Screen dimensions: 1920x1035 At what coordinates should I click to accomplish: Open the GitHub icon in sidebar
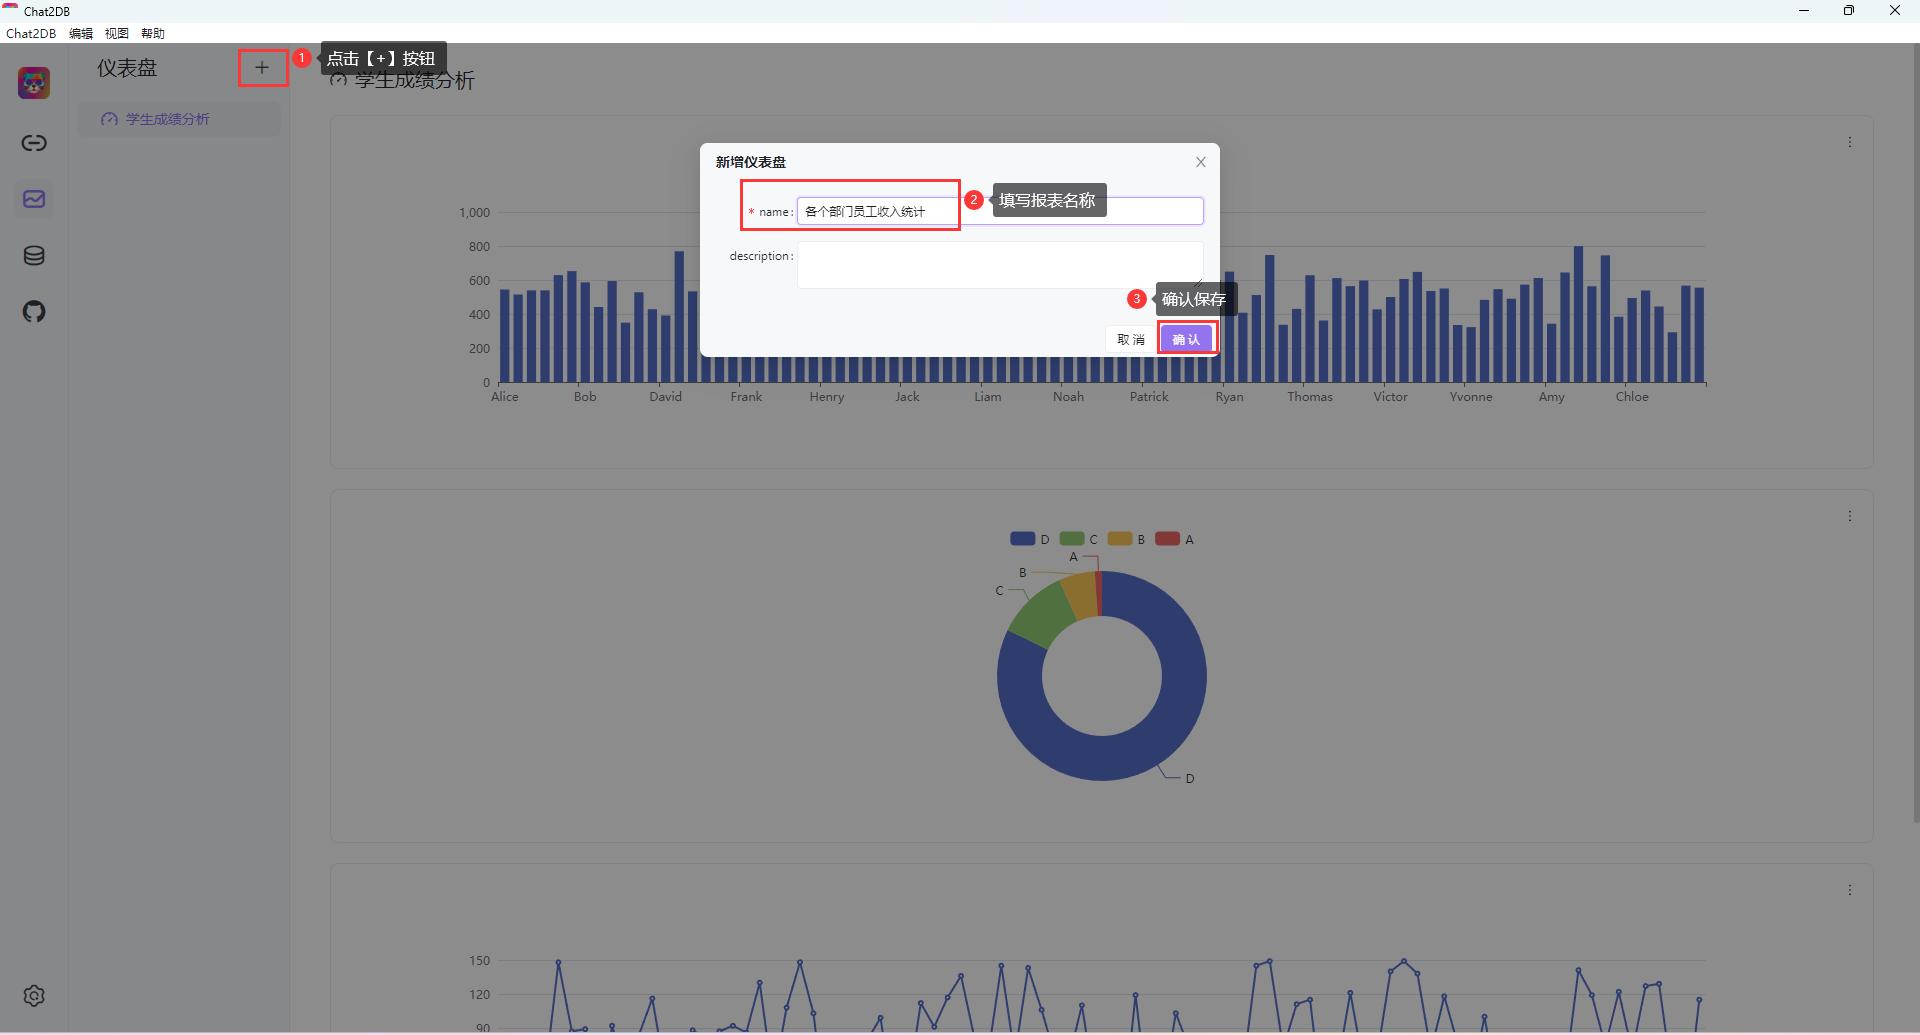click(34, 312)
